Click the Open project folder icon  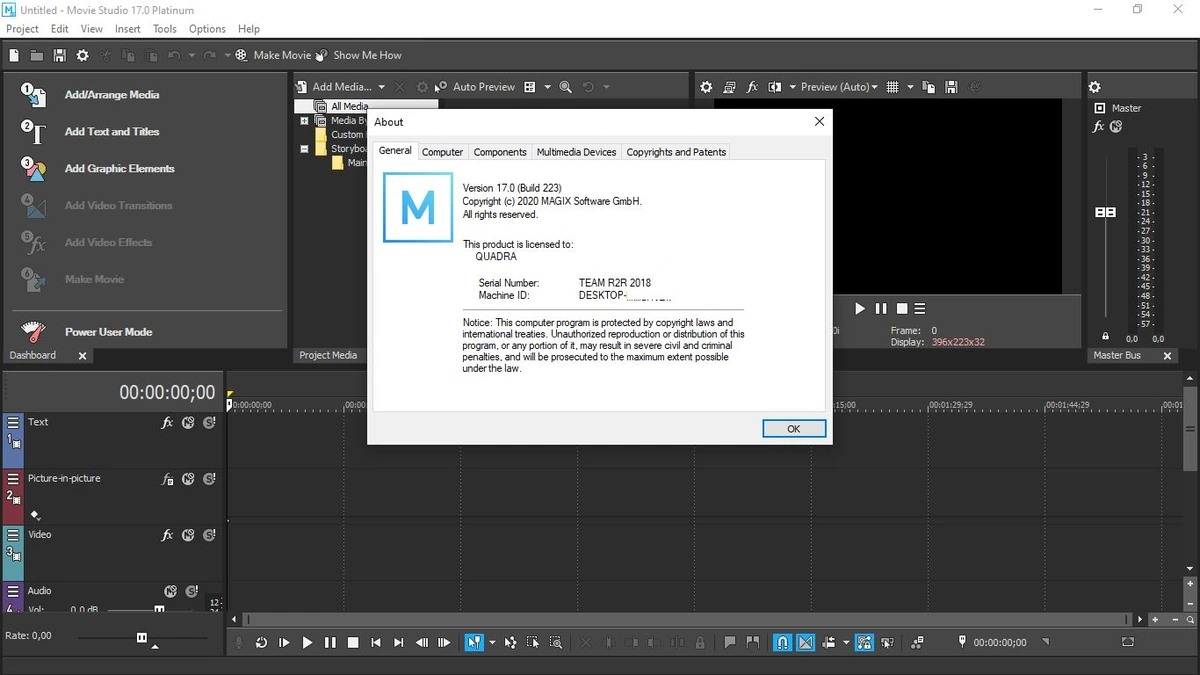pos(36,55)
